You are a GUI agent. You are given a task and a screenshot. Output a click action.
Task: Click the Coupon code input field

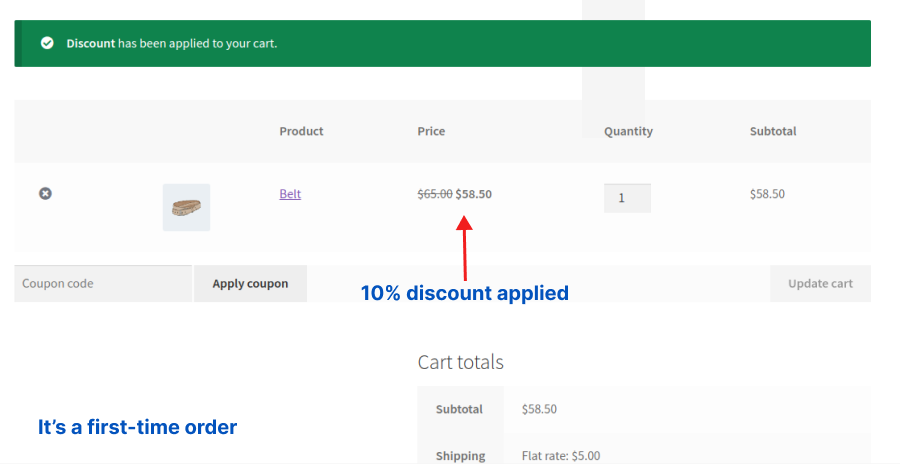(x=103, y=284)
